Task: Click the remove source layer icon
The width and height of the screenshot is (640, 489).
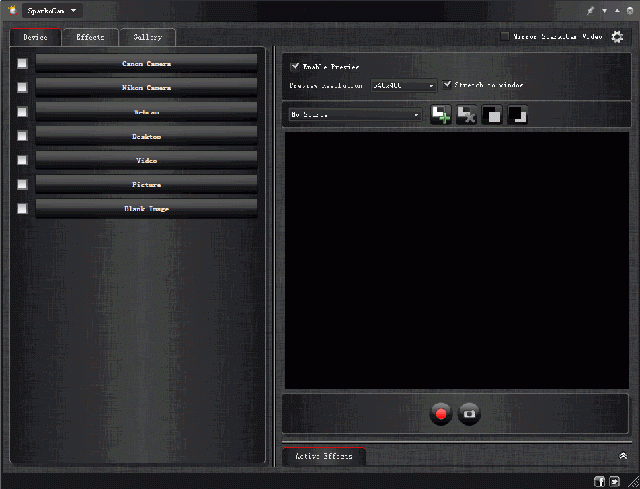Action: point(467,115)
